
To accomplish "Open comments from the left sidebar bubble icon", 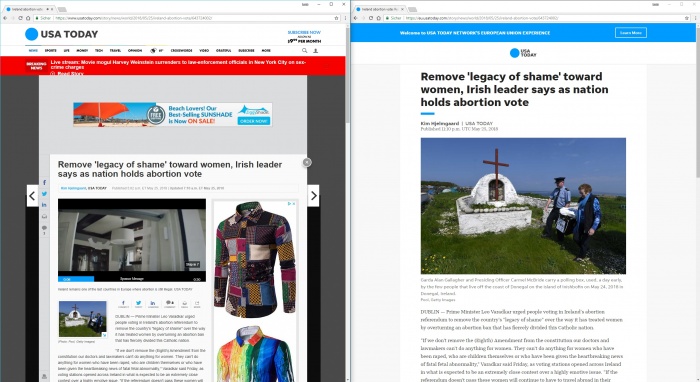I will pyautogui.click(x=44, y=228).
